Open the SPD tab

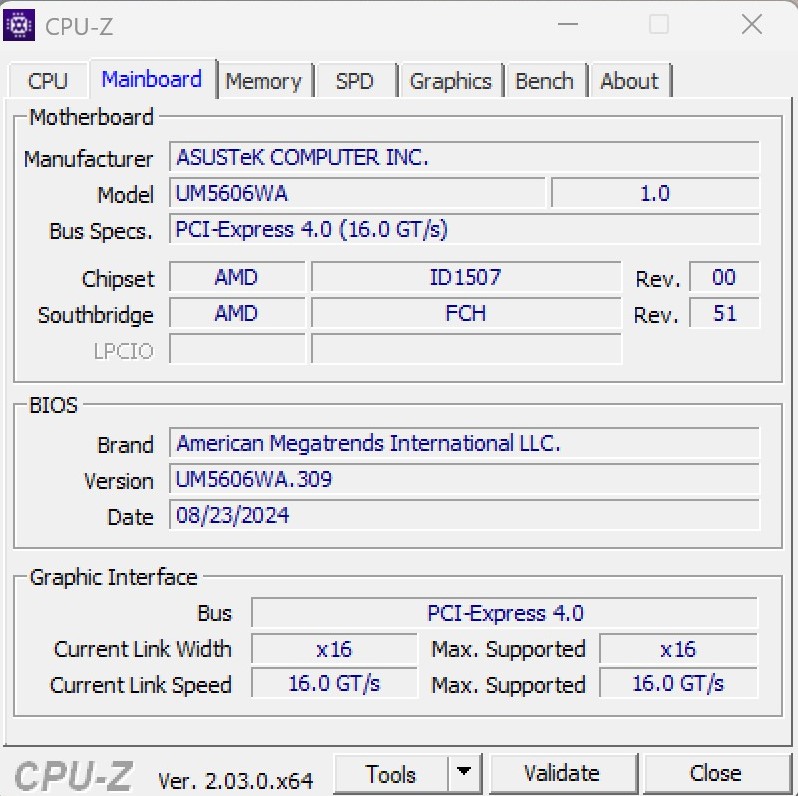click(355, 81)
